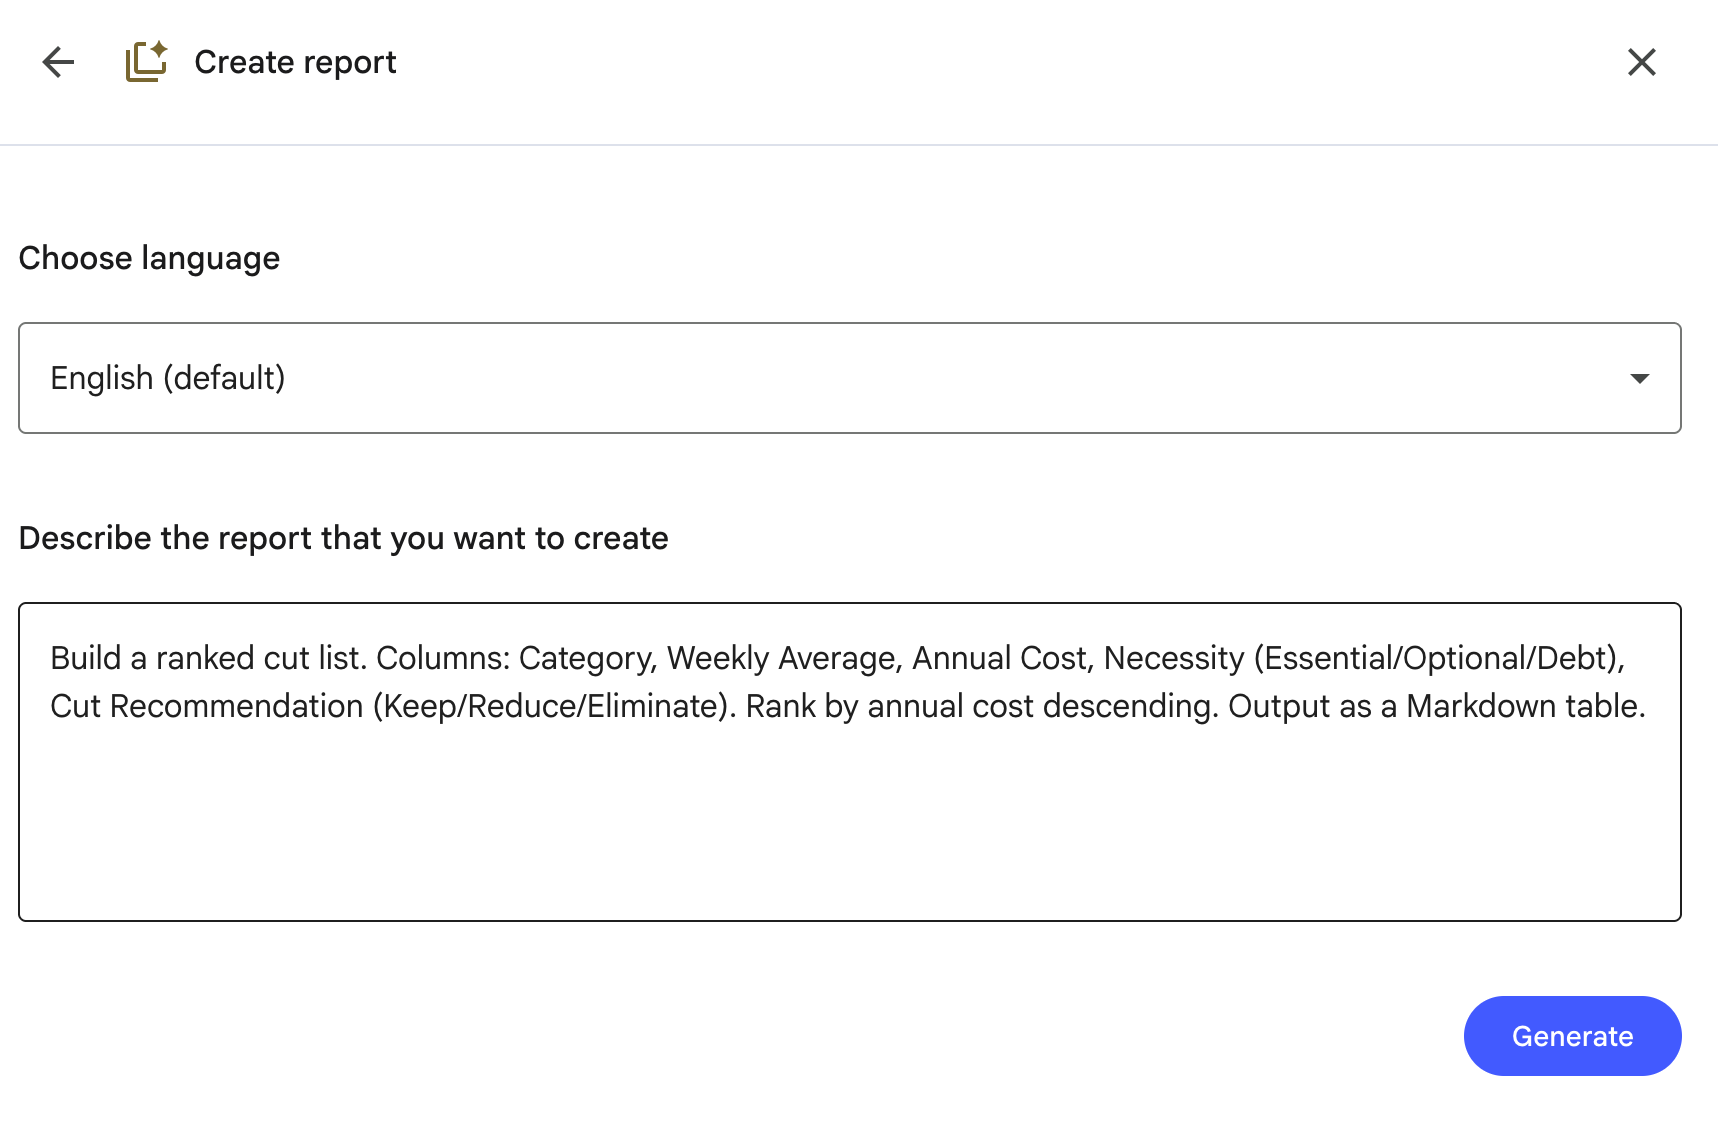1718x1122 pixels.
Task: Go back using the left arrow icon
Action: click(58, 62)
